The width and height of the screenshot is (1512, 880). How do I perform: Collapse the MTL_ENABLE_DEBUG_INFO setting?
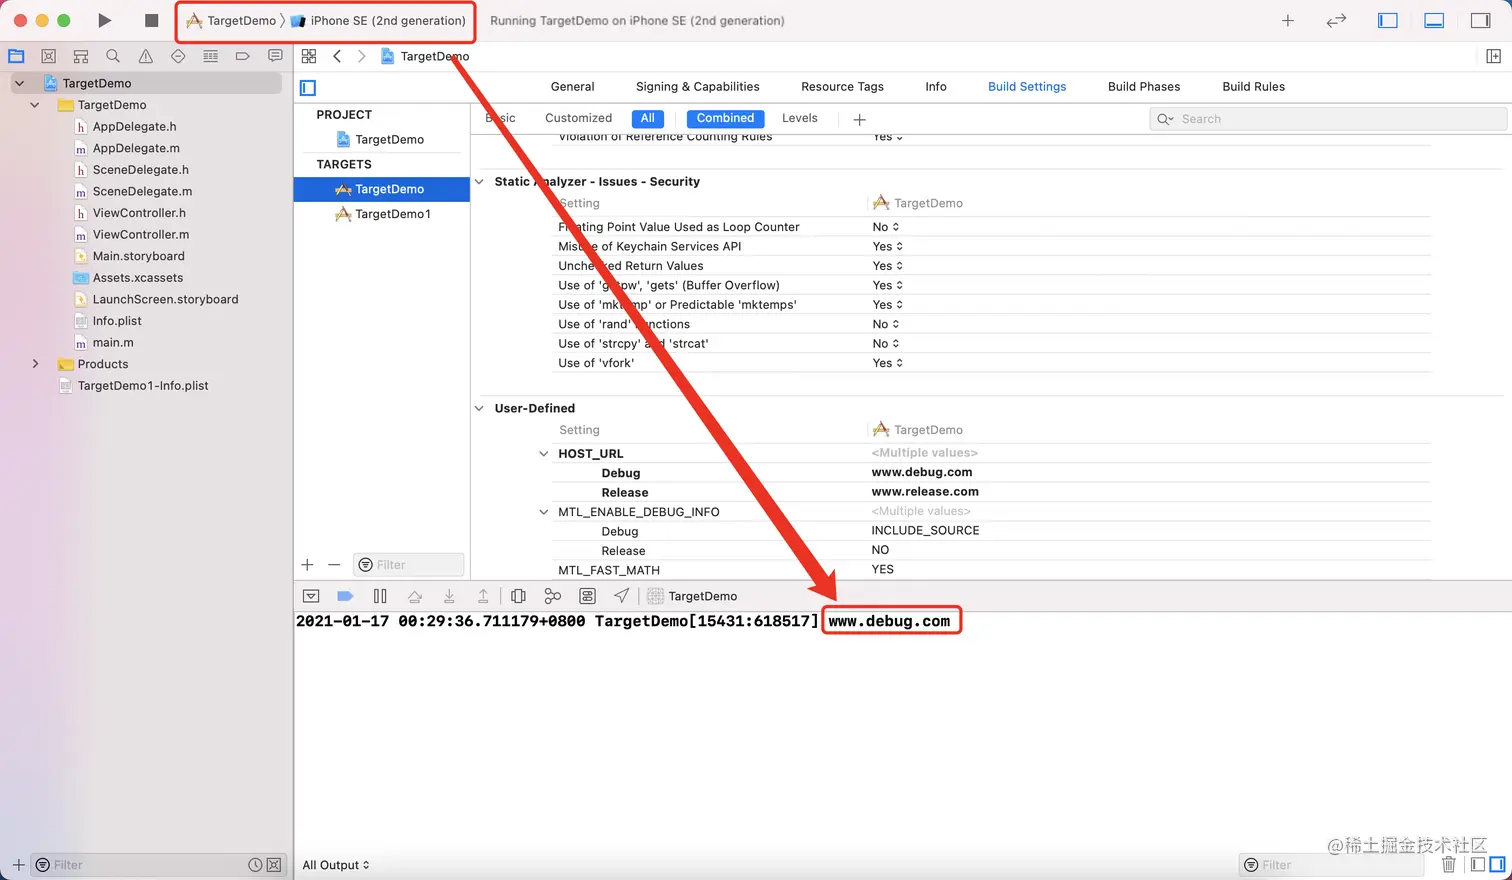(x=544, y=512)
